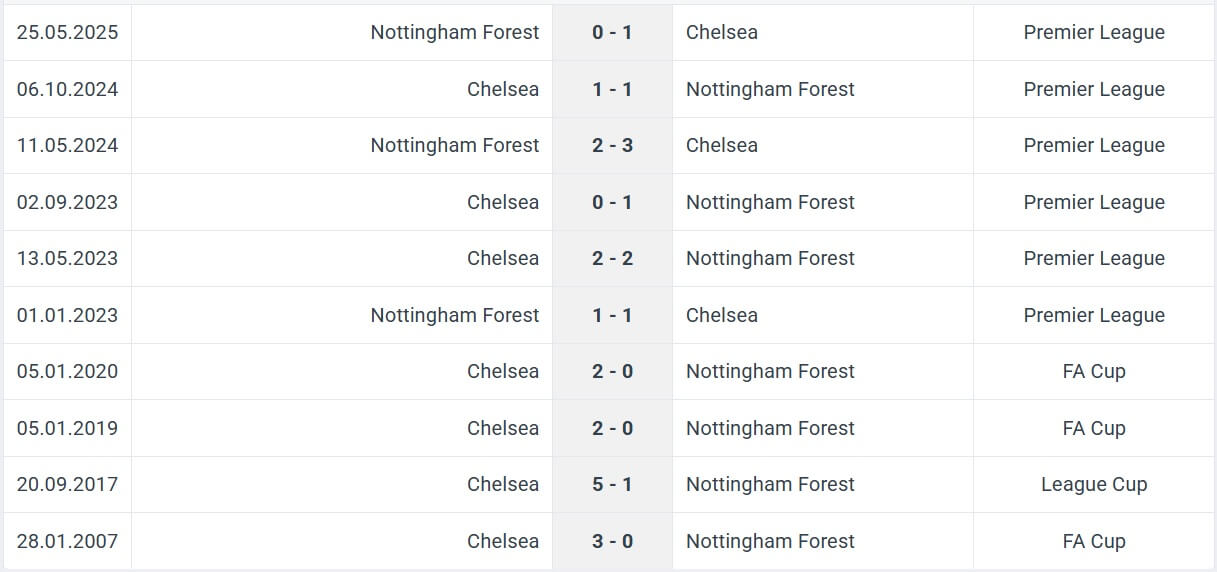
Task: Open the 2 - 2 score result
Action: click(x=612, y=258)
